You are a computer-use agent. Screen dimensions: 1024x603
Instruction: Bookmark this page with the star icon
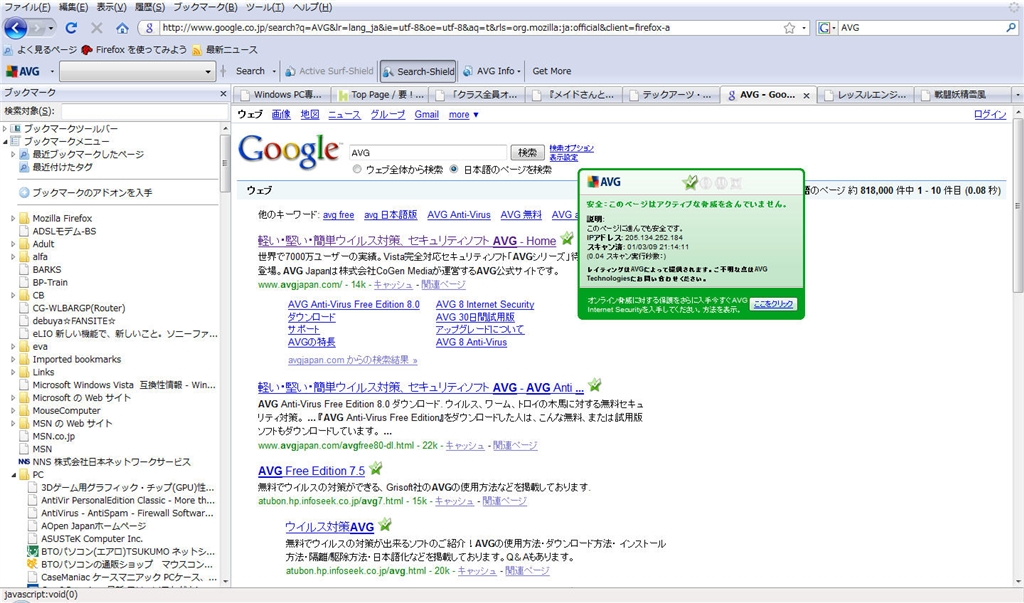(x=789, y=28)
